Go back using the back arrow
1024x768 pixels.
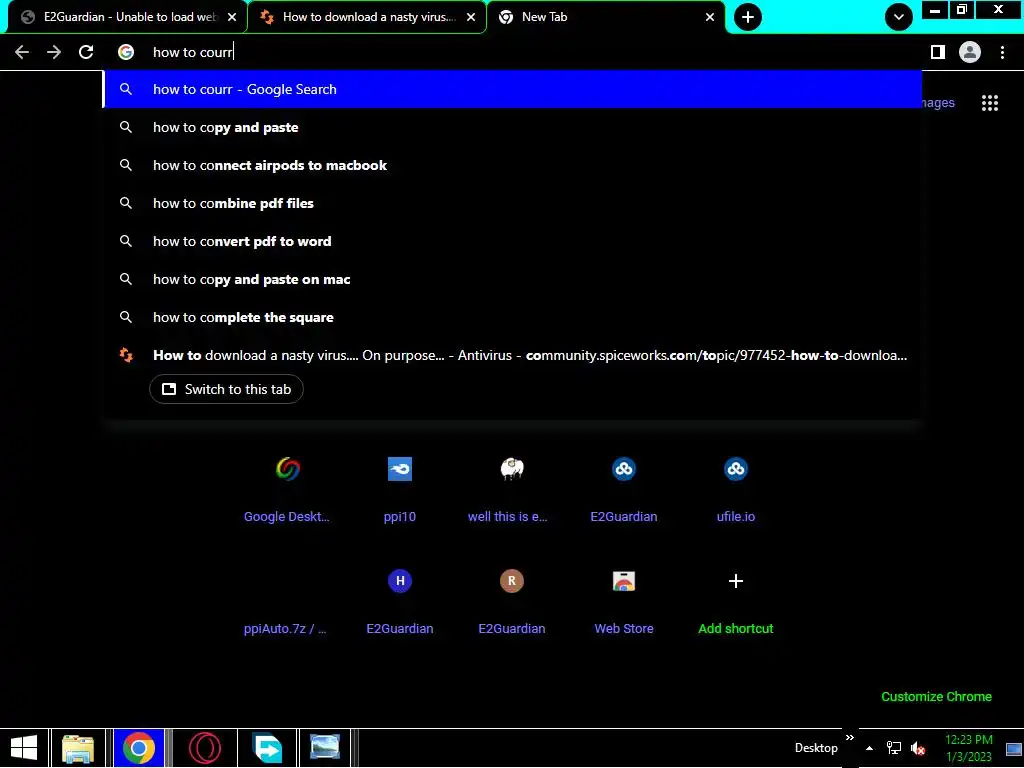(22, 52)
